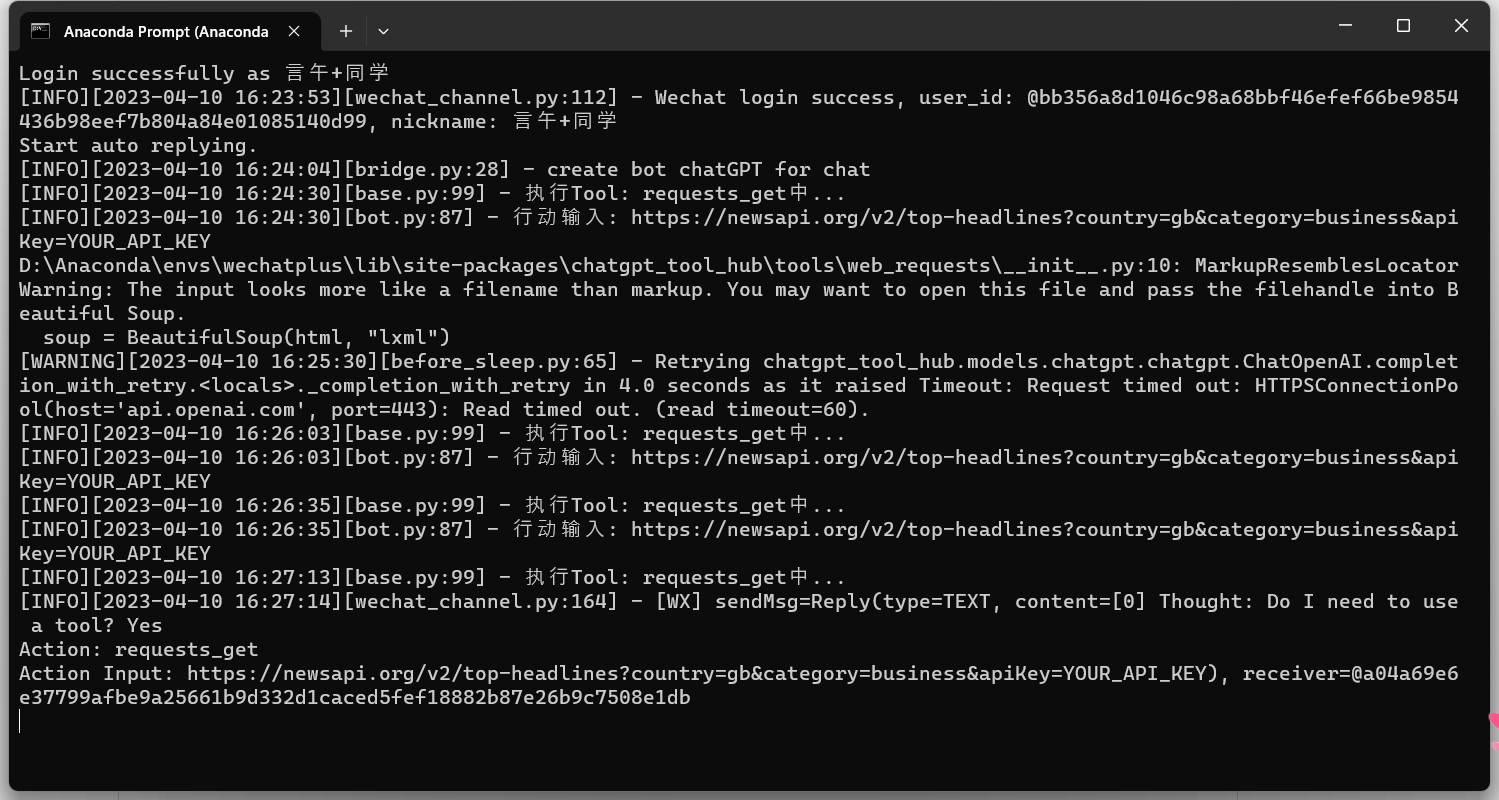Screen dimensions: 1499x800
Task: Click the Retrying warning log line
Action: (x=700, y=361)
